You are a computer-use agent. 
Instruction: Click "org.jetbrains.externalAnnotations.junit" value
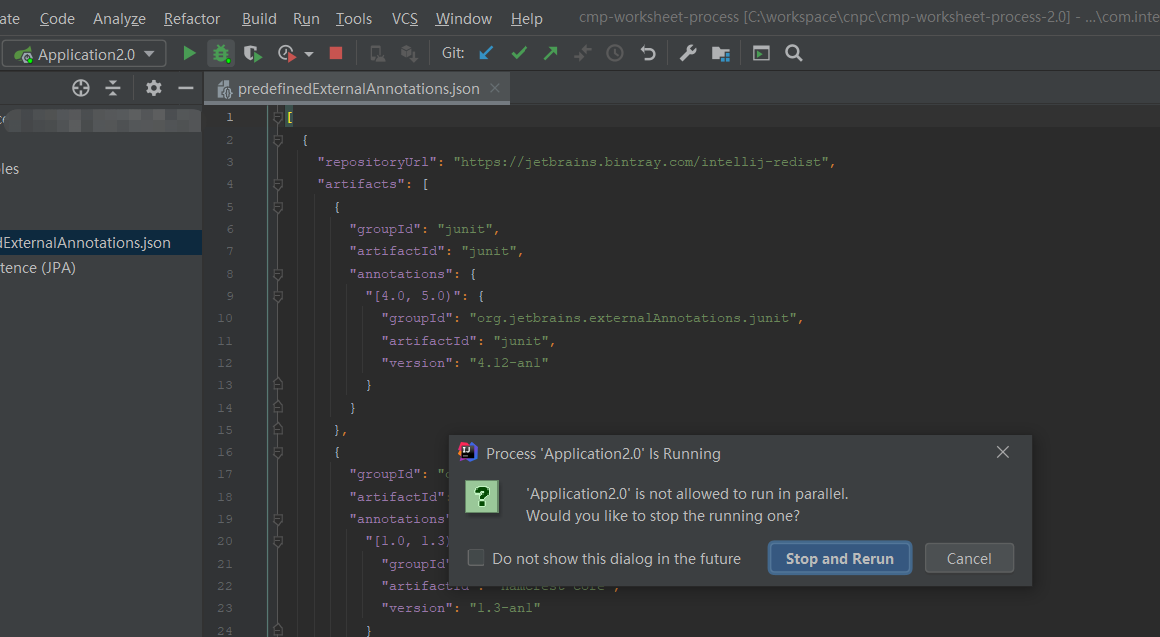click(x=633, y=318)
